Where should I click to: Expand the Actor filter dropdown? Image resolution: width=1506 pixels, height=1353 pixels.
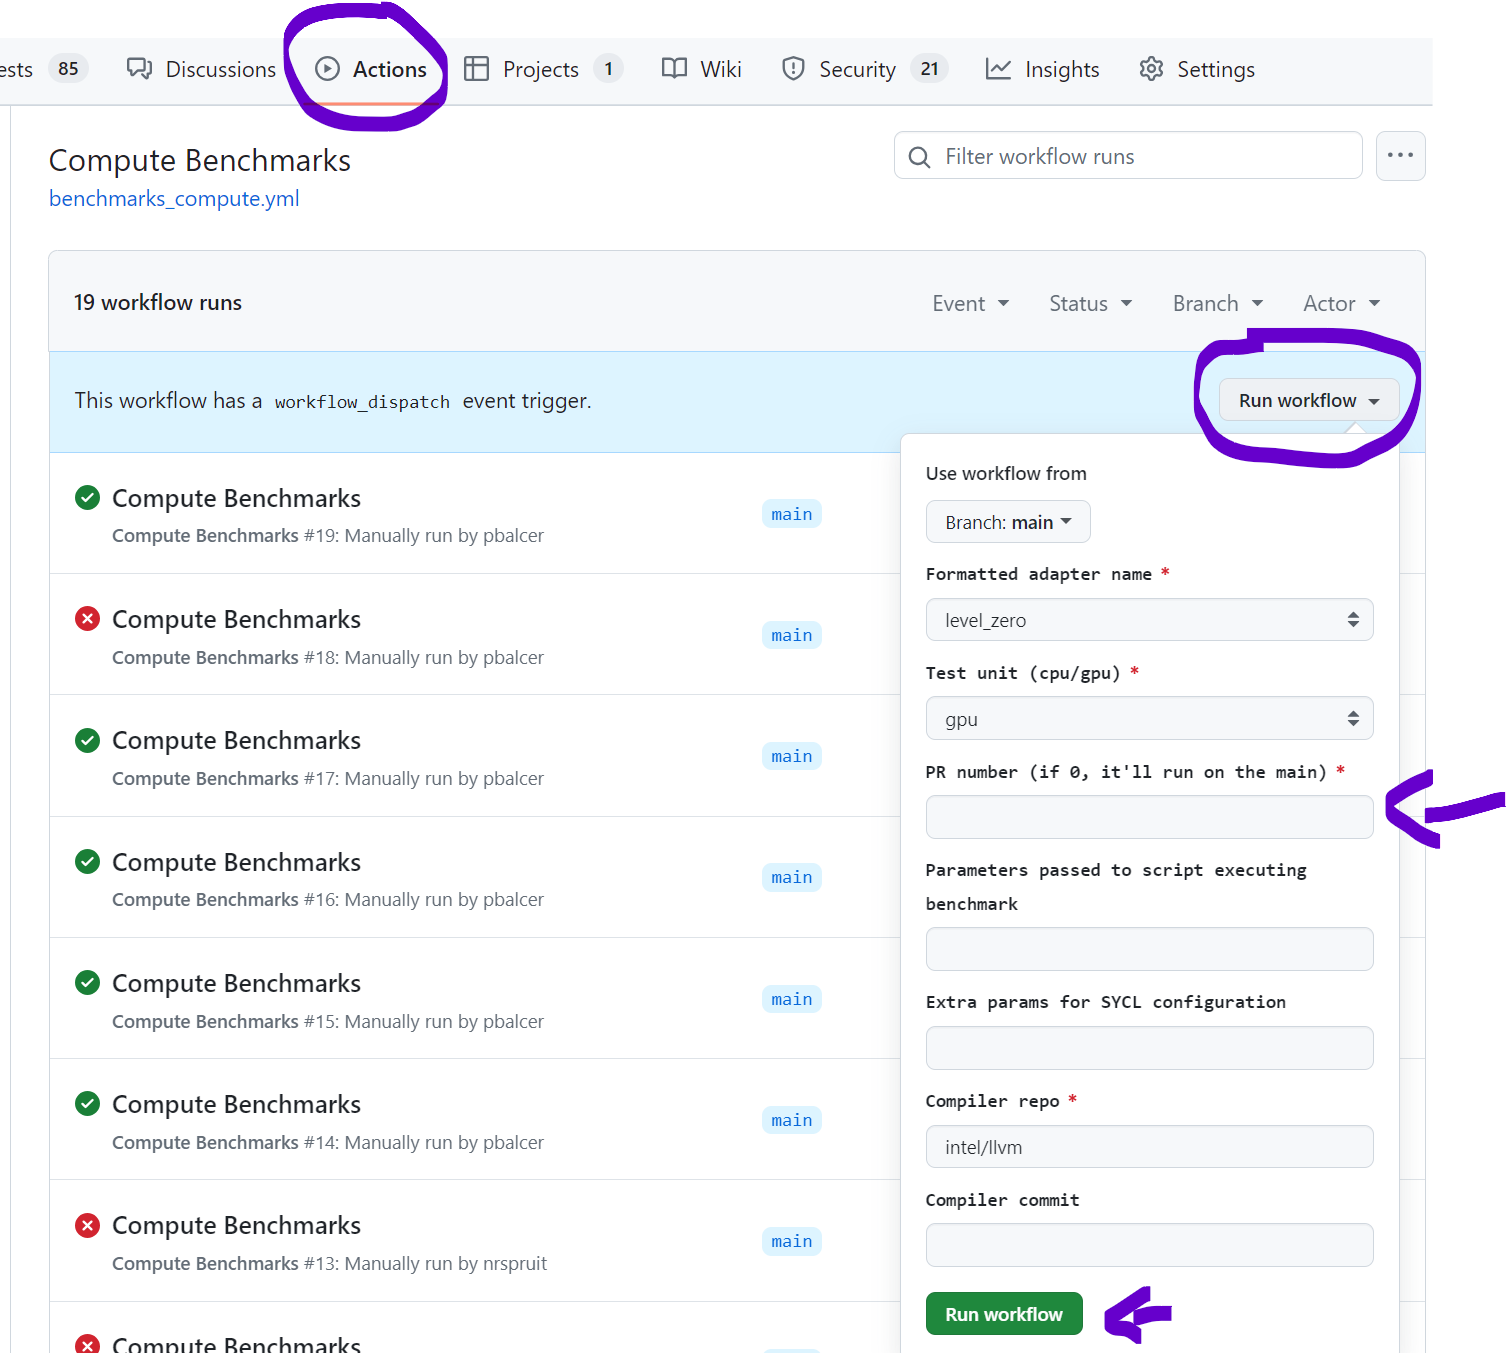(x=1341, y=303)
